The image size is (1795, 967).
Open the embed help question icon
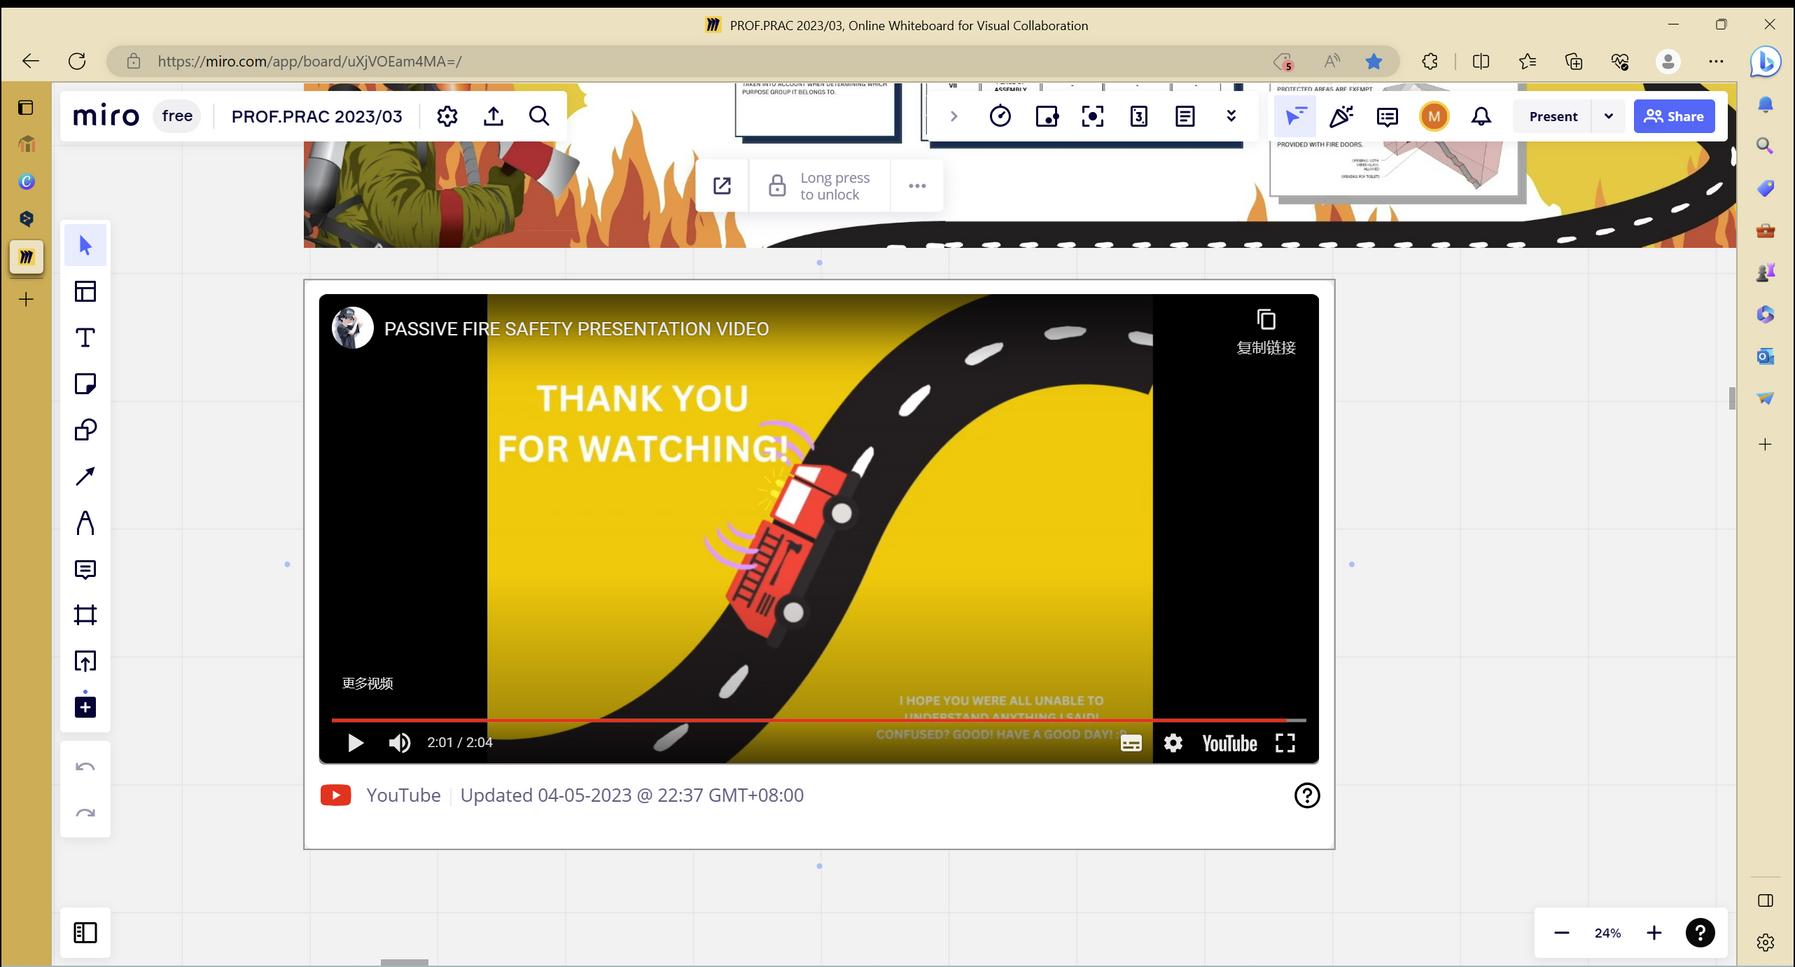click(1307, 795)
